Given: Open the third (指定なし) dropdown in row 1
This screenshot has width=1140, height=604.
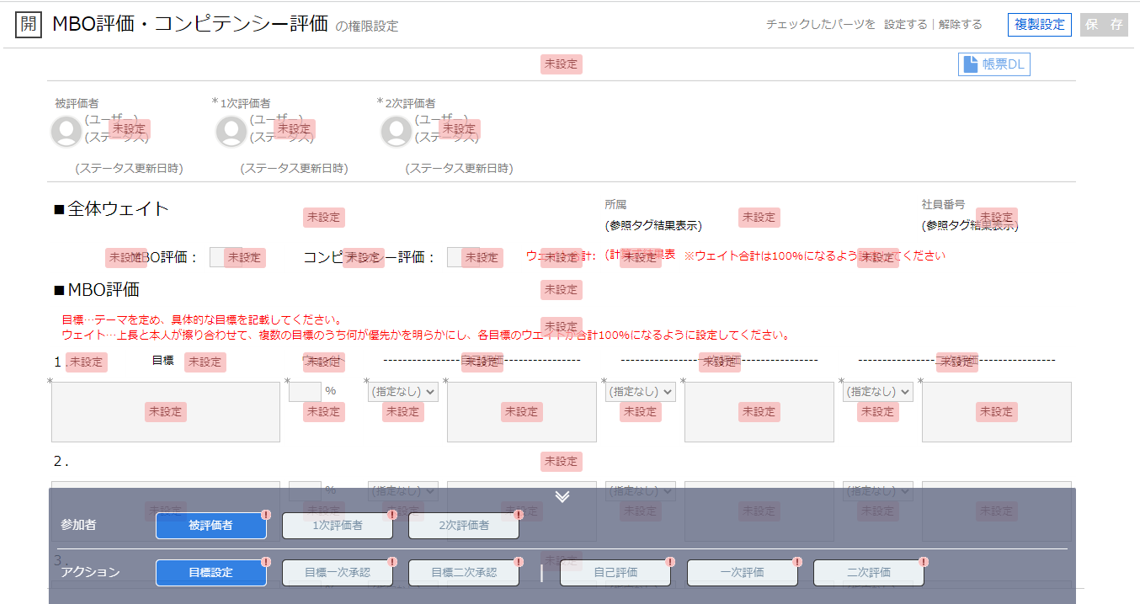Looking at the screenshot, I should (x=878, y=392).
